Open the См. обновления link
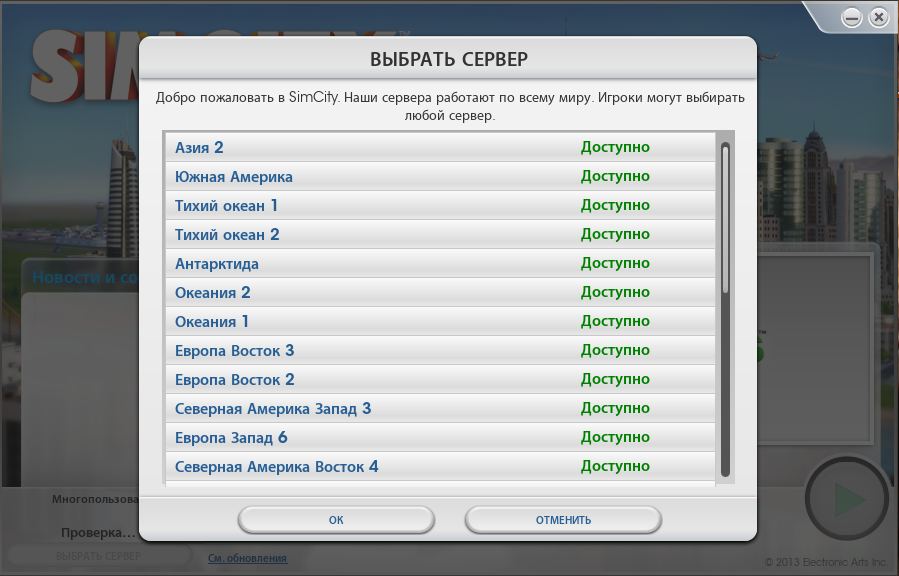 (x=247, y=558)
